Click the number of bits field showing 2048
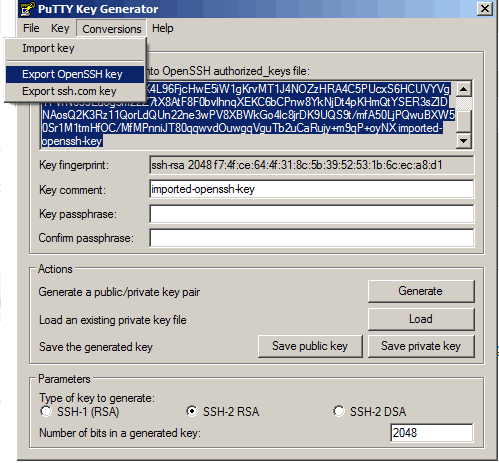Viewport: 499px width, 463px height. pos(431,433)
